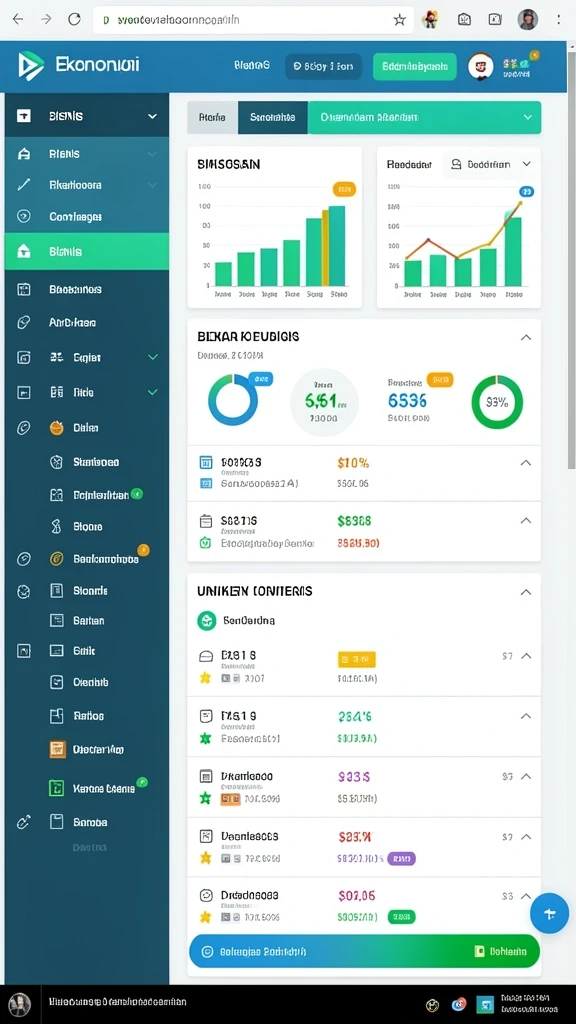This screenshot has height=1024, width=576.
Task: Click the gradient bottom bar button
Action: point(364,951)
